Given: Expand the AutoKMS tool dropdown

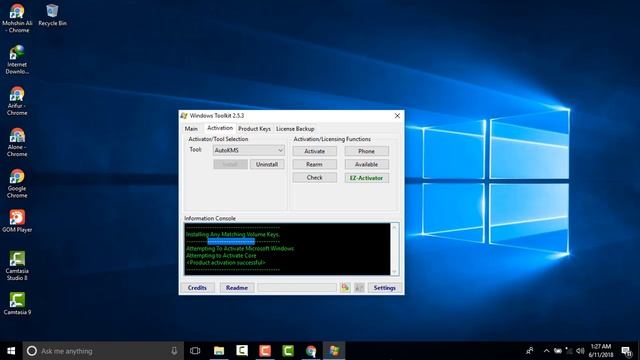Looking at the screenshot, I should pyautogui.click(x=280, y=150).
